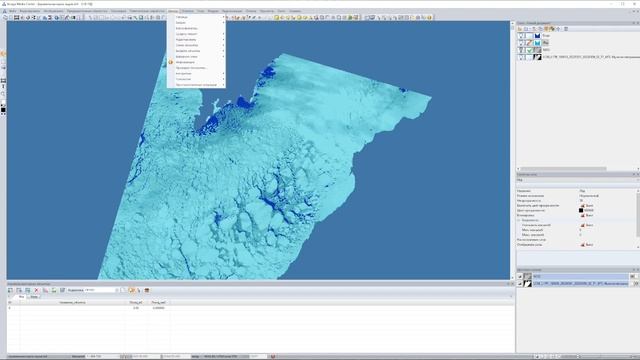Select the magnifier tool on the left toolbar
This screenshot has height=360, width=640.
pyautogui.click(x=3, y=94)
